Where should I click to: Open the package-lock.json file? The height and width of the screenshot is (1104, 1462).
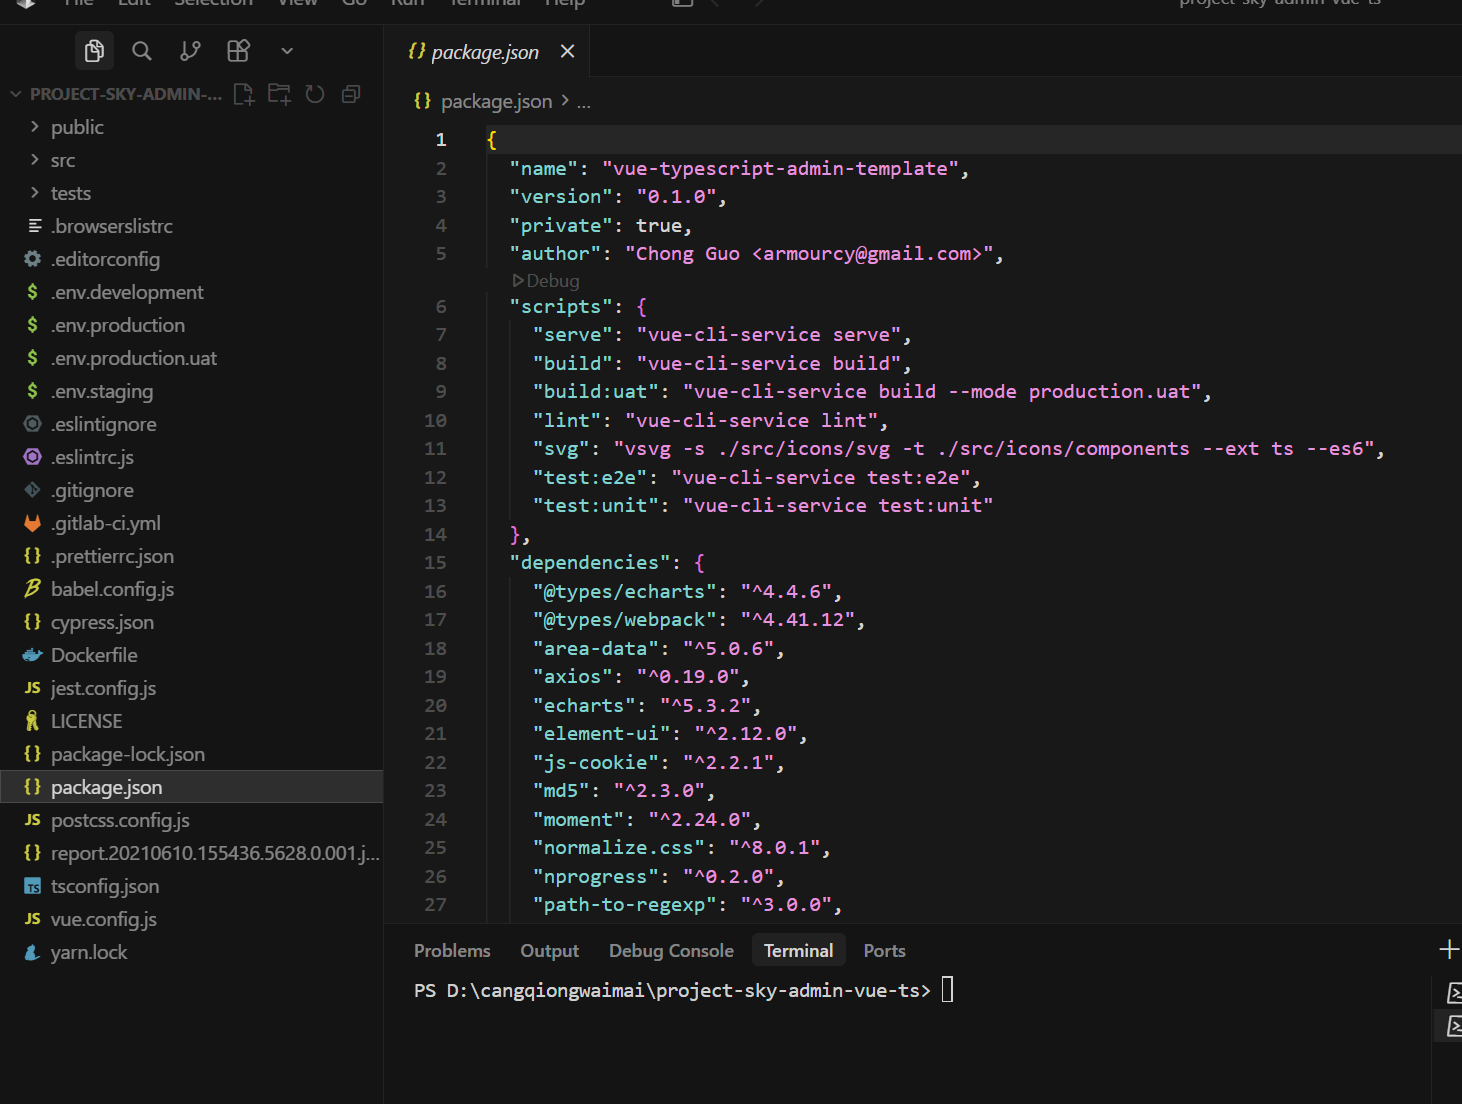coord(191,754)
